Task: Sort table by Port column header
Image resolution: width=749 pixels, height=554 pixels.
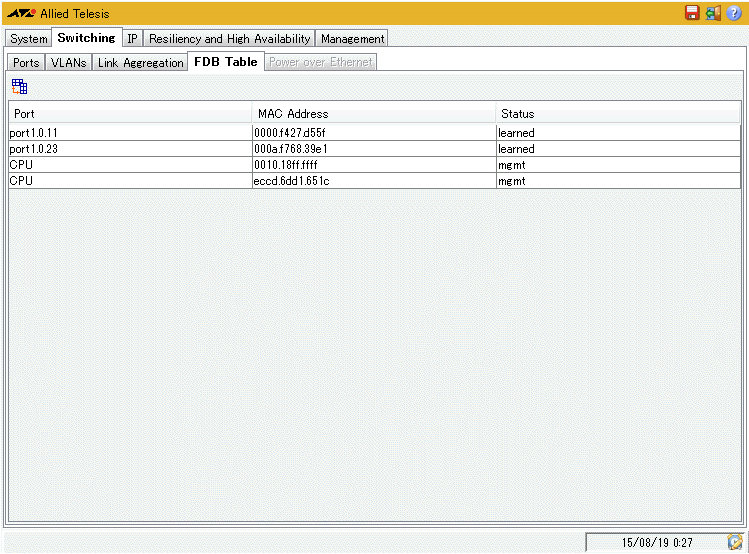Action: tap(130, 114)
